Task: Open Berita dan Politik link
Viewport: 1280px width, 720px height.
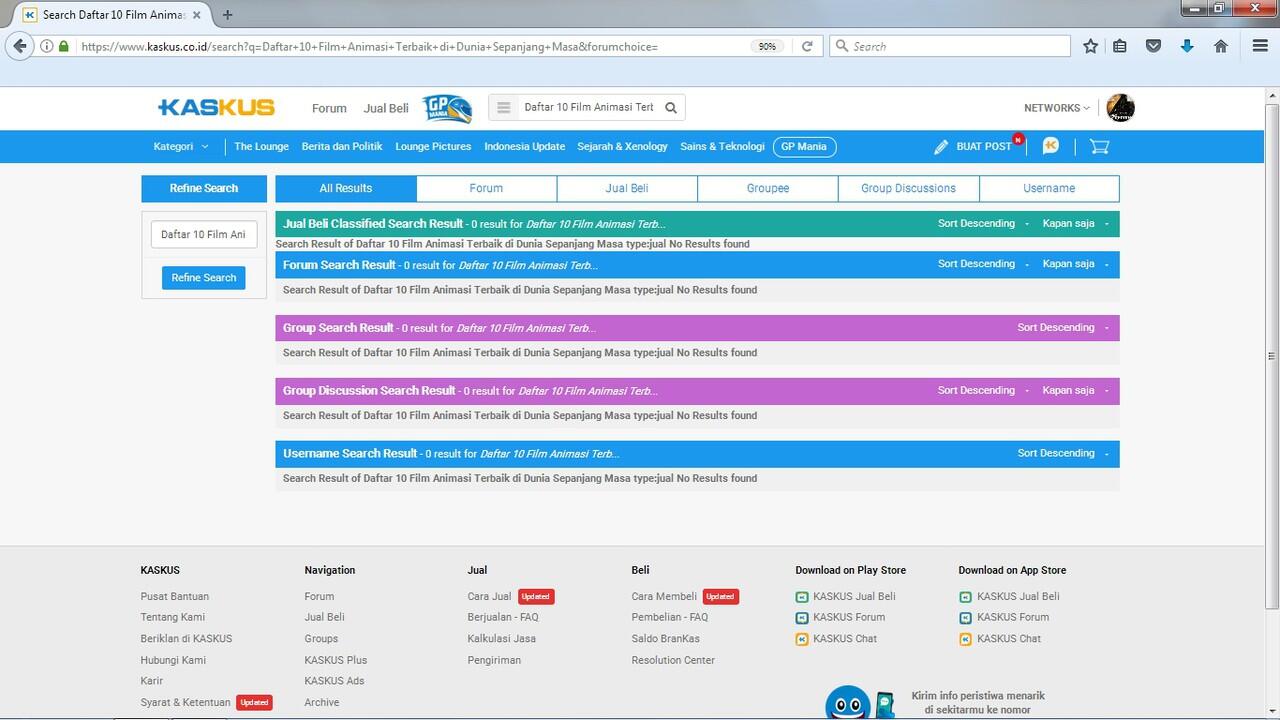Action: [x=342, y=146]
